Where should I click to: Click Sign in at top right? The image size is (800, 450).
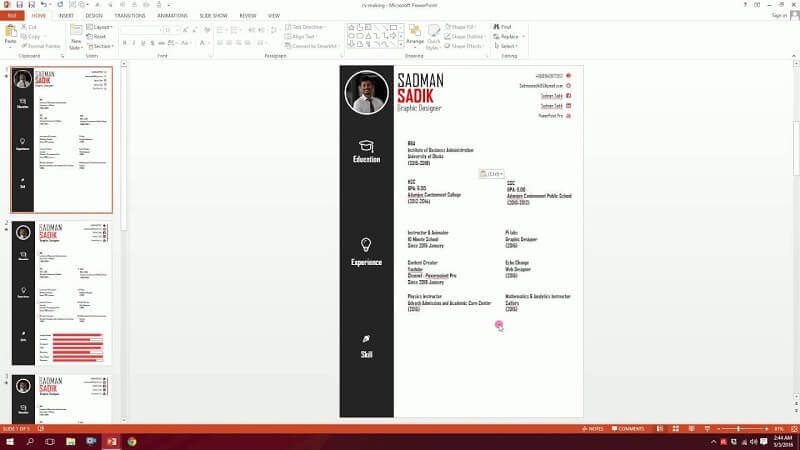pos(781,16)
